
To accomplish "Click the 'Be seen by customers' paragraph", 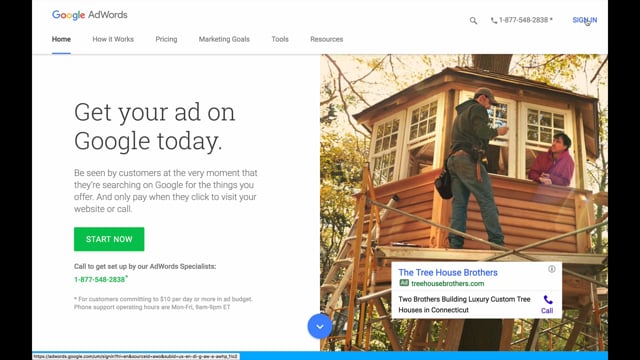I will (166, 191).
